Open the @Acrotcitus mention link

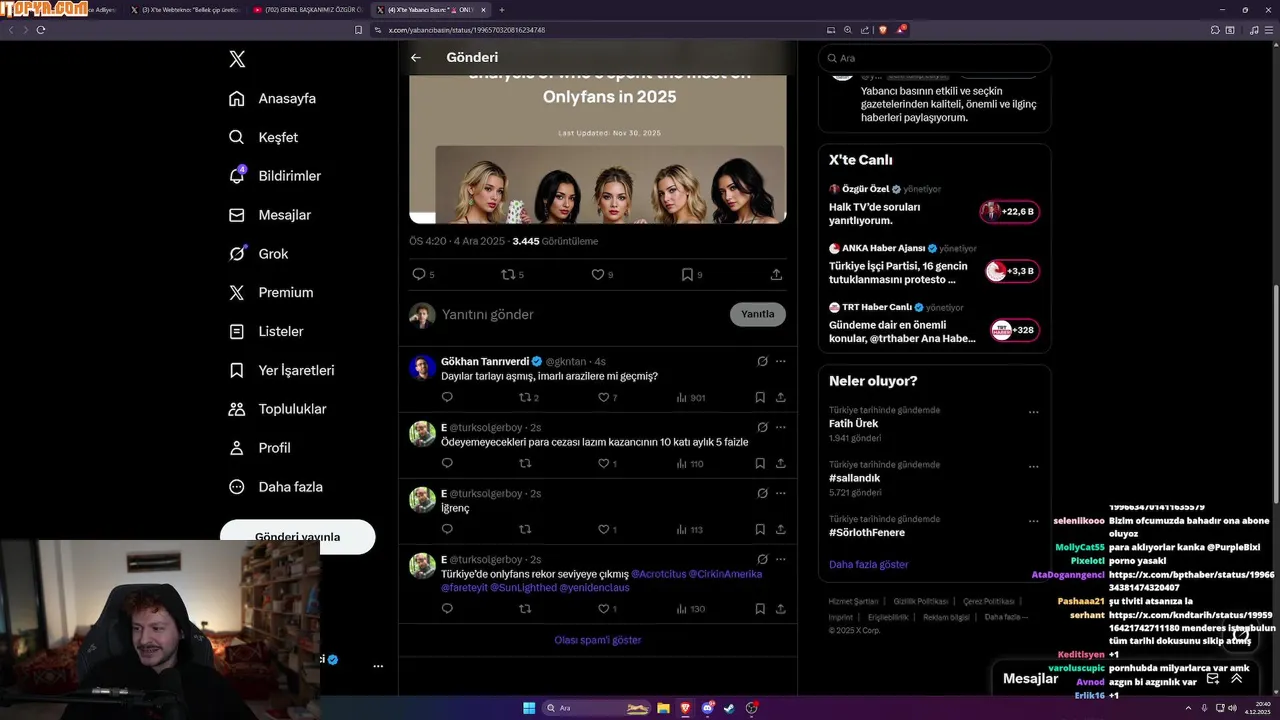click(x=658, y=574)
